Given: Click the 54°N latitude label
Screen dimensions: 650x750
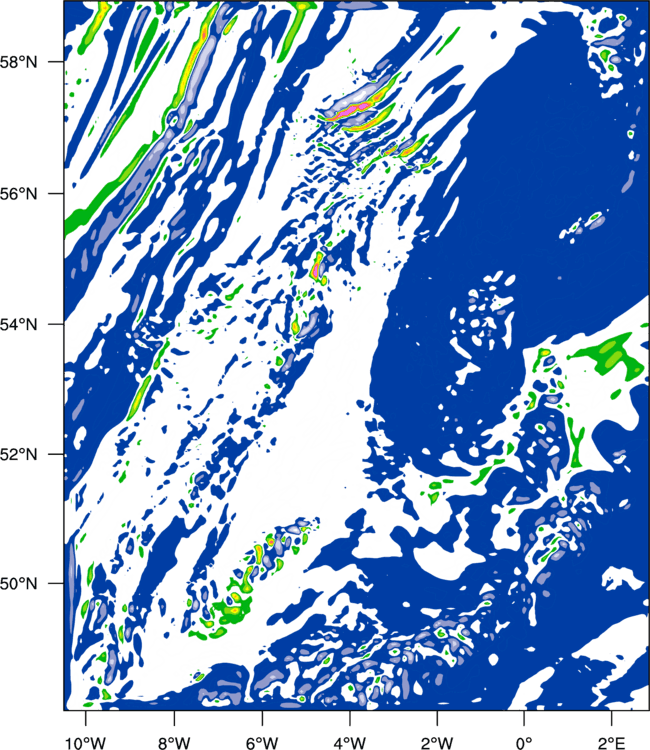Looking at the screenshot, I should [19, 325].
